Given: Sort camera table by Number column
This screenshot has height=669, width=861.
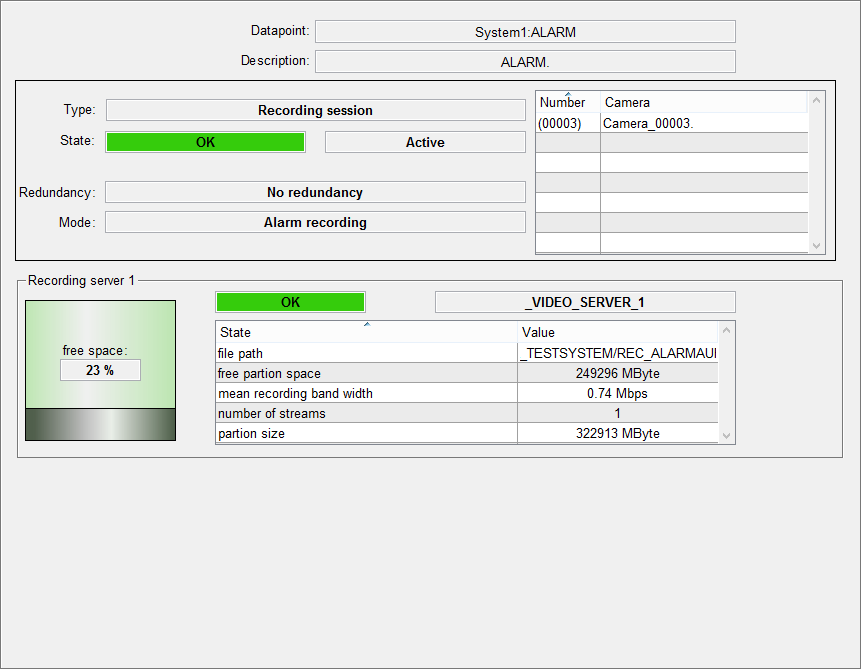Looking at the screenshot, I should click(x=567, y=102).
